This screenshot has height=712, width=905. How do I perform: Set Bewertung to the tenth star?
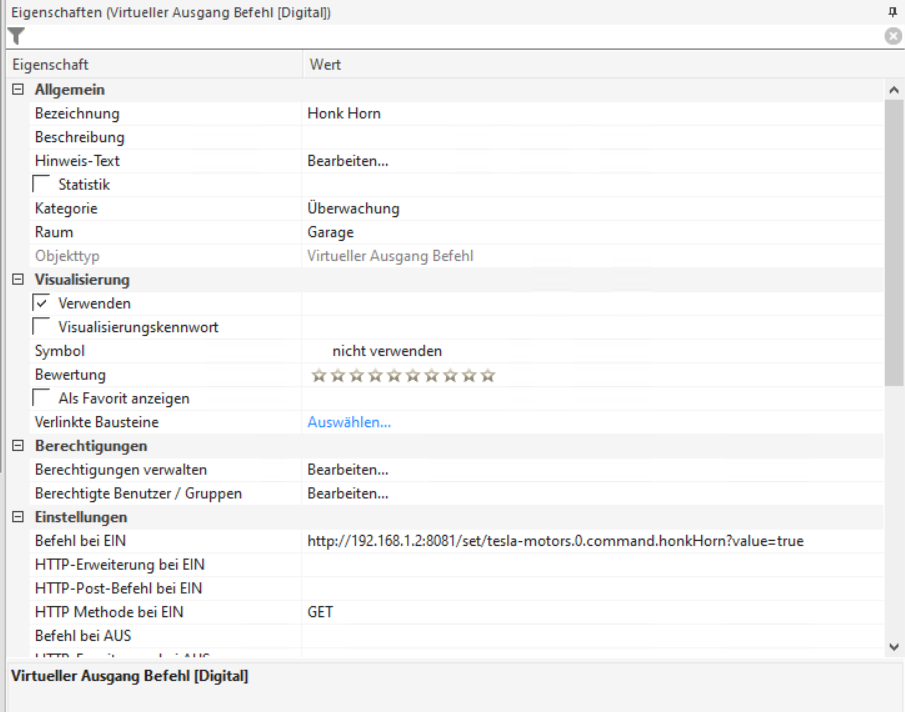coord(488,376)
